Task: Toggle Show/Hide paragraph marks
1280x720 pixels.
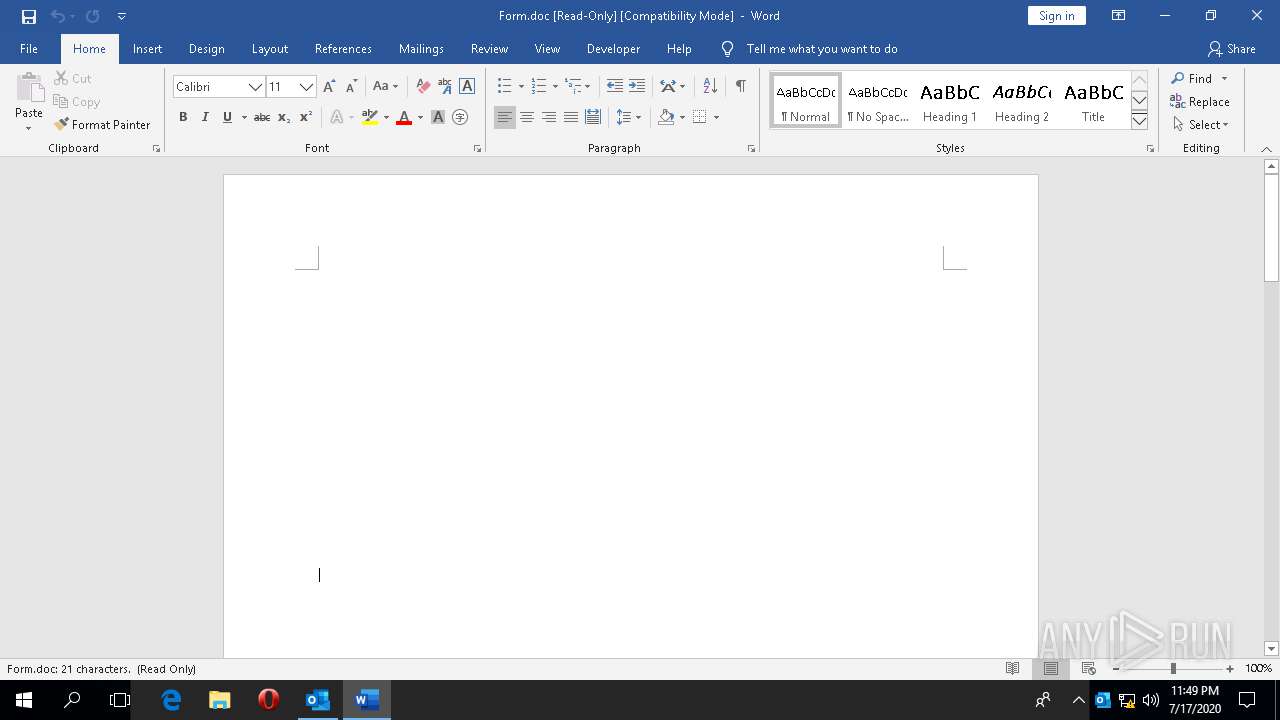Action: [740, 86]
